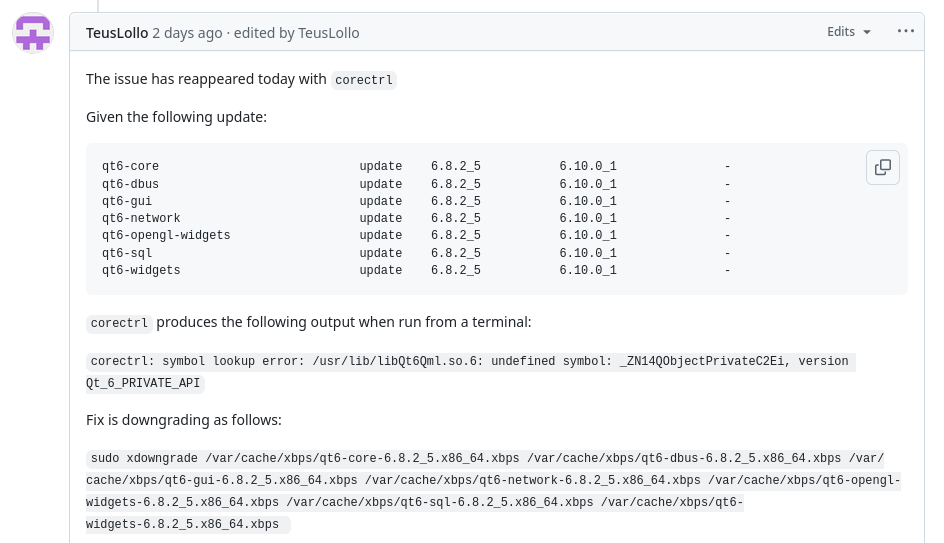
Task: Click 'corectrl' before 'produces the following output'
Action: pyautogui.click(x=119, y=323)
